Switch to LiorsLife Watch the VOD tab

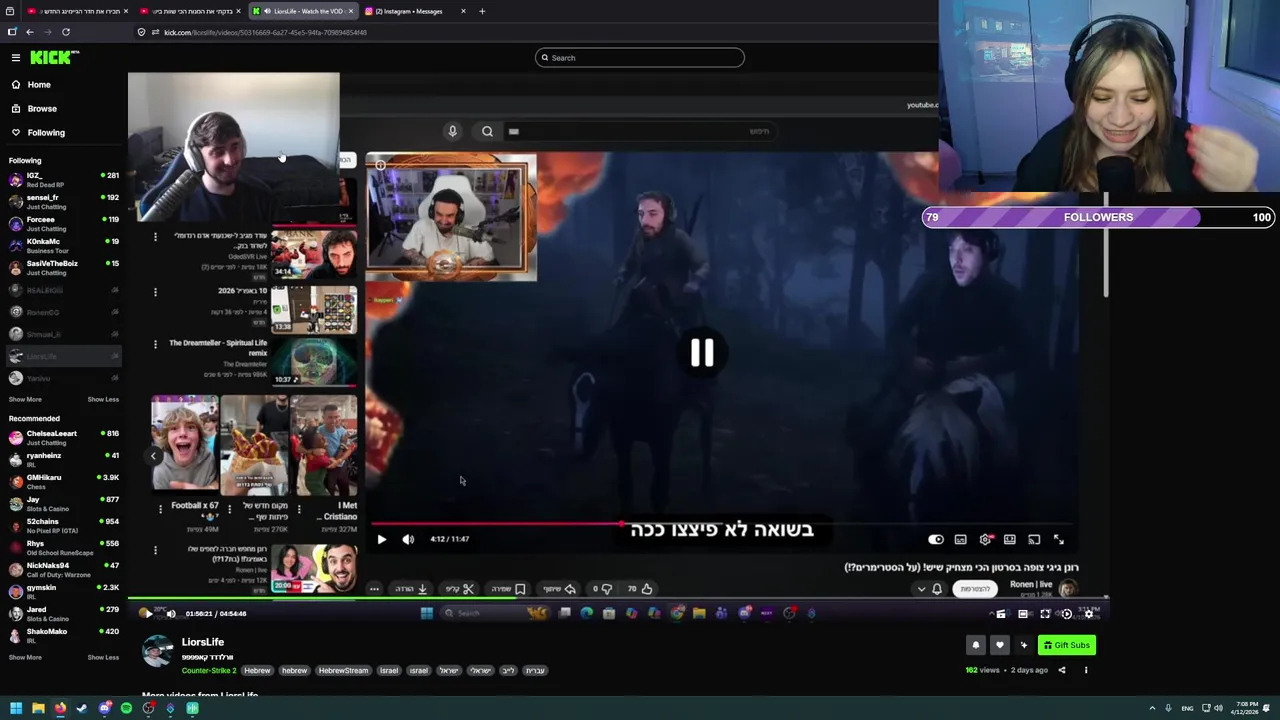(x=303, y=11)
